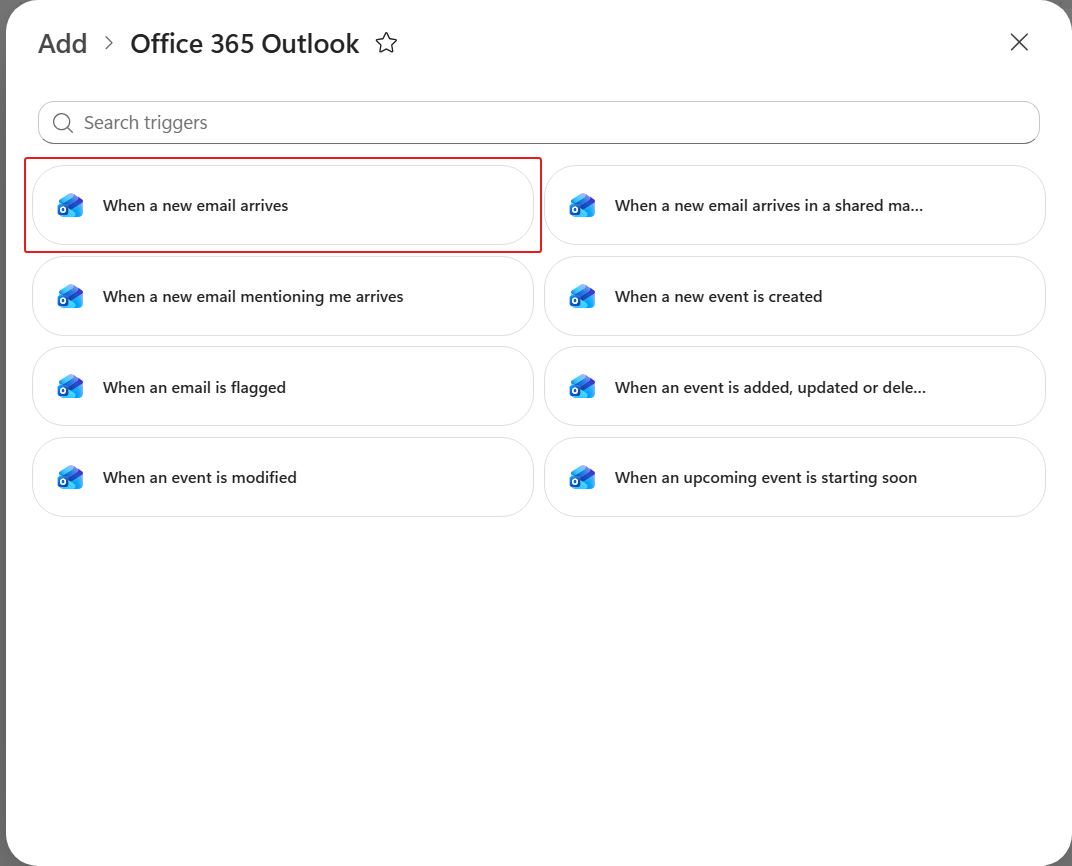Choose 'When an event is added, updated or dele...'
The width and height of the screenshot is (1072, 866).
point(794,386)
